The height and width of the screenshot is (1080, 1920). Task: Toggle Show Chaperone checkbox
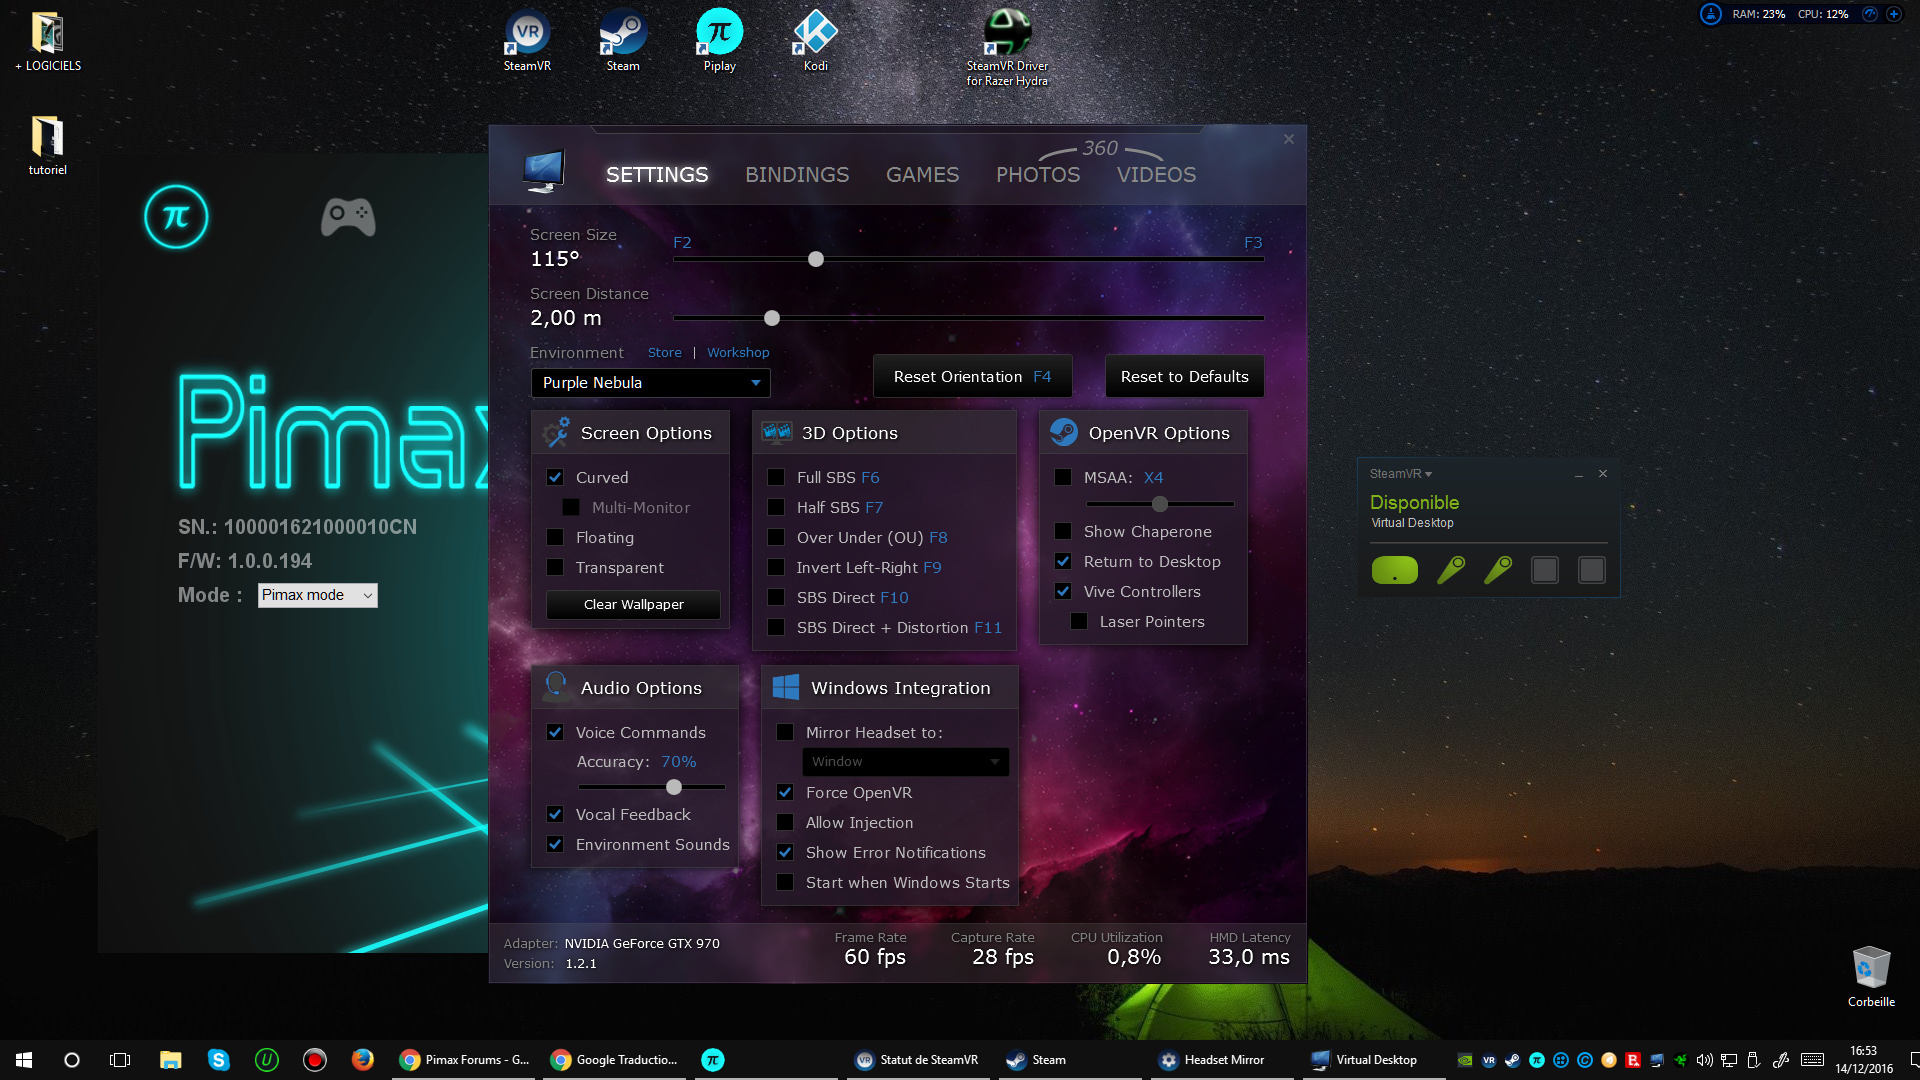[1063, 532]
